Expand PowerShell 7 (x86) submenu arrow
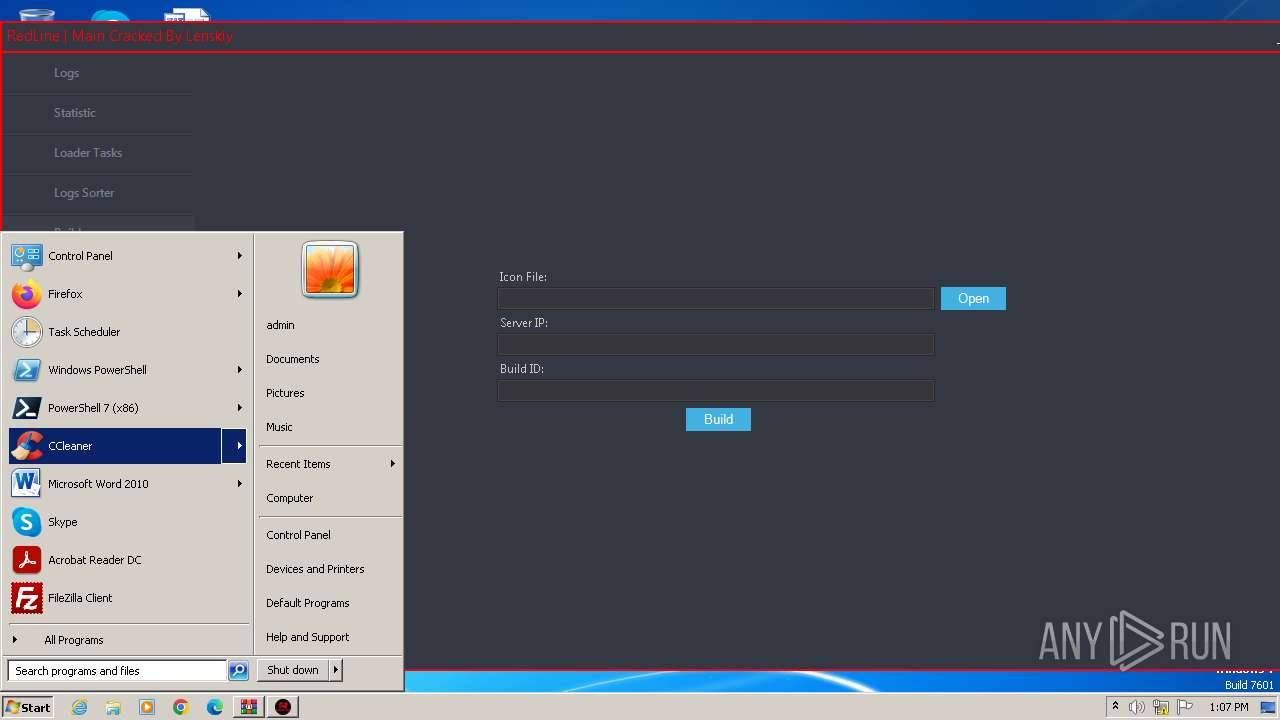The image size is (1280, 720). point(240,408)
